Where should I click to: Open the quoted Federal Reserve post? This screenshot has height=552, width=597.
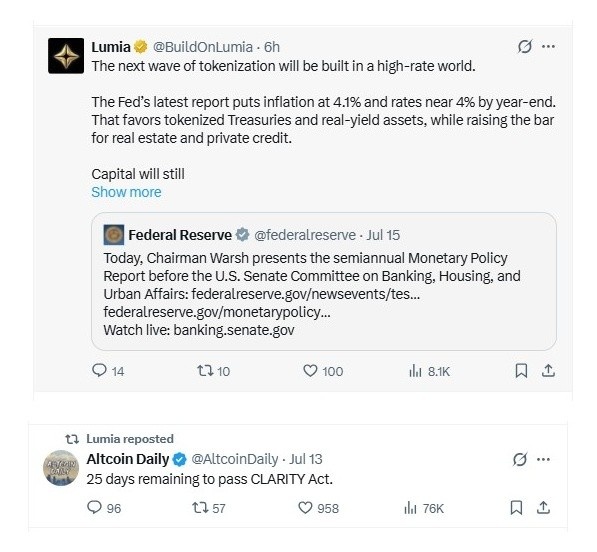324,281
